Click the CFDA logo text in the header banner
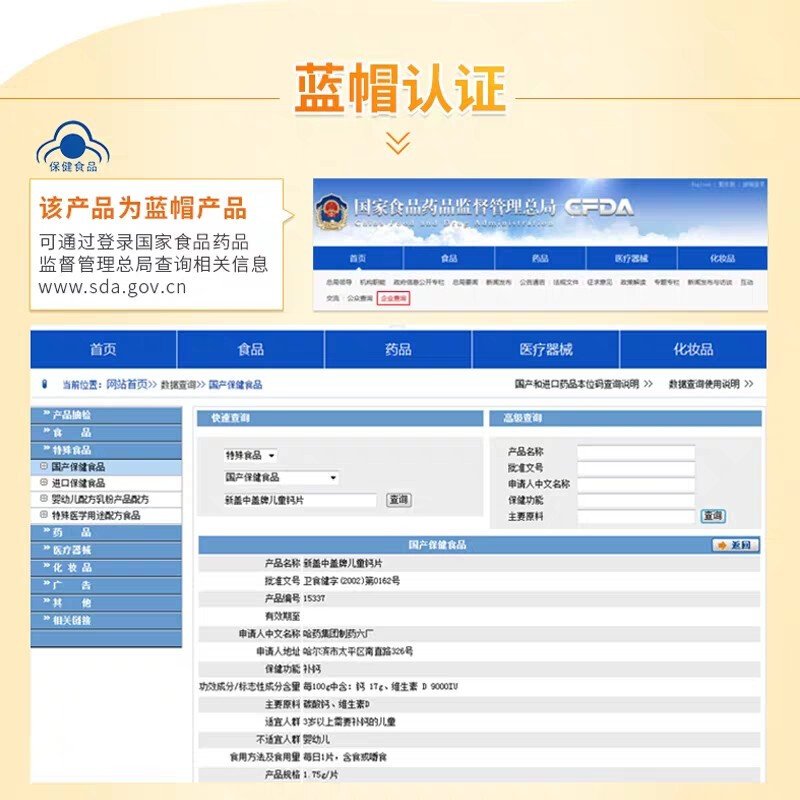Screen dimensions: 800x800 (x=599, y=208)
